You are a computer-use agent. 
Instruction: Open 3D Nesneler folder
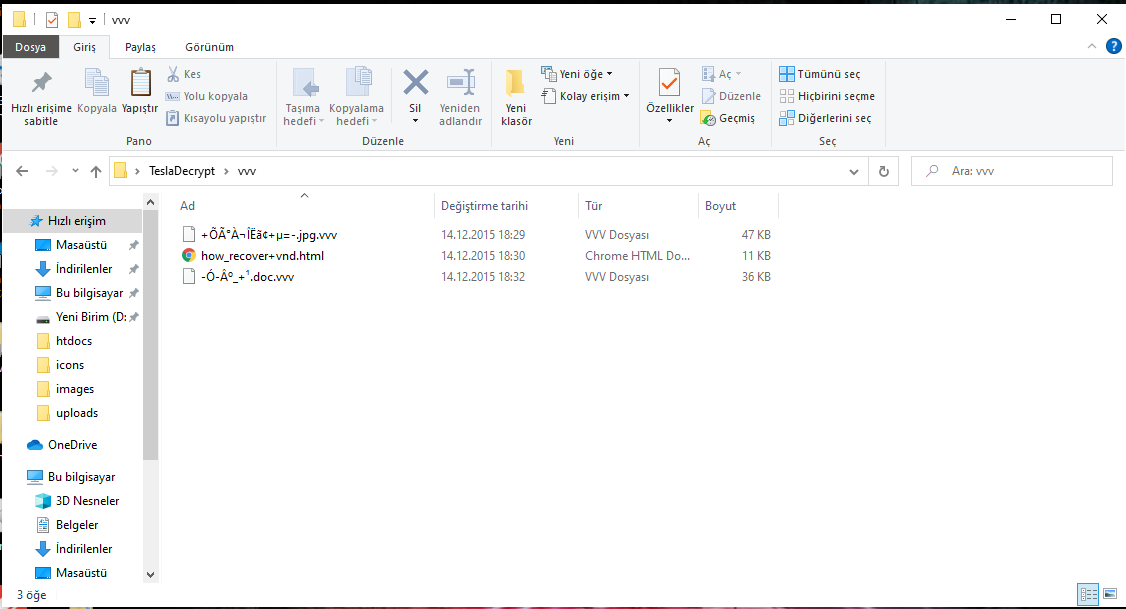coord(87,501)
